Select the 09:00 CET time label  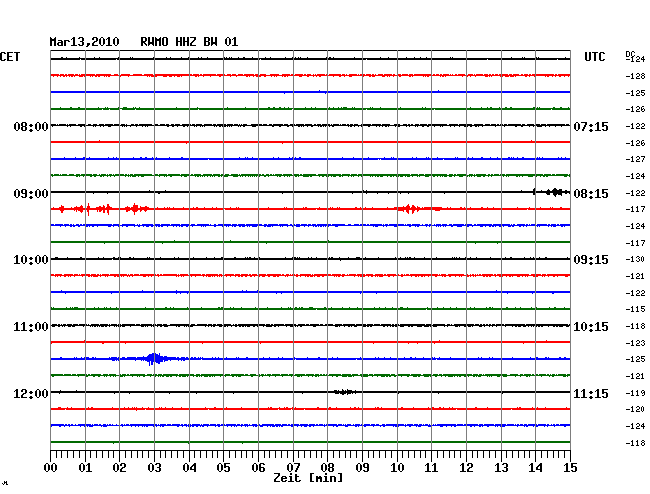pyautogui.click(x=31, y=194)
